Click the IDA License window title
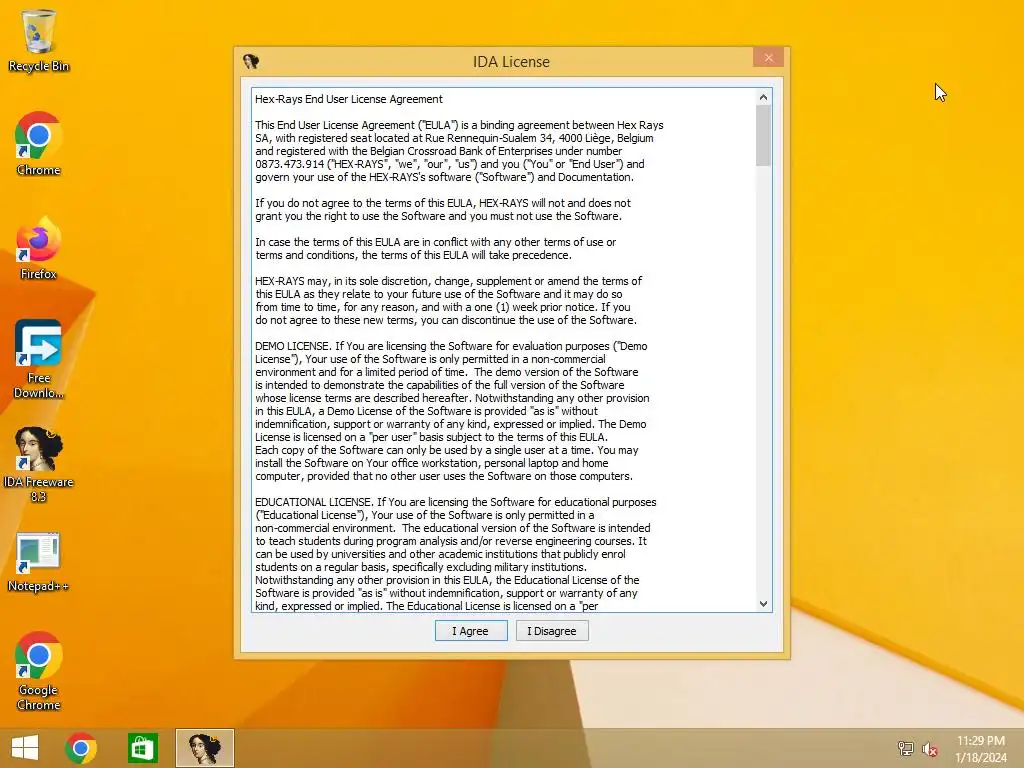Screen dimensions: 1024x768 [511, 62]
